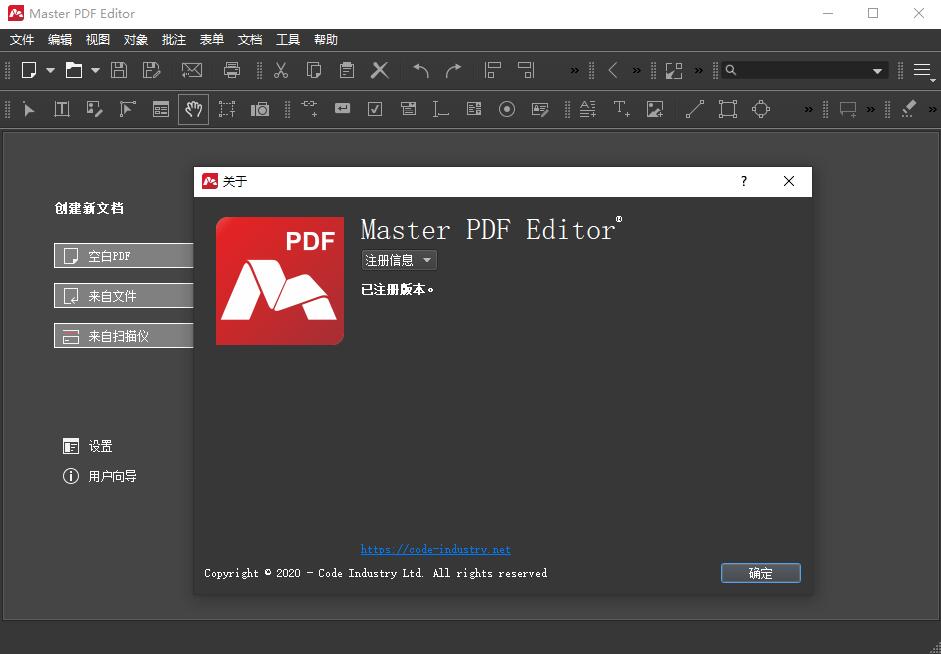The image size is (941, 654).
Task: Select the Edit Text tool
Action: (x=62, y=109)
